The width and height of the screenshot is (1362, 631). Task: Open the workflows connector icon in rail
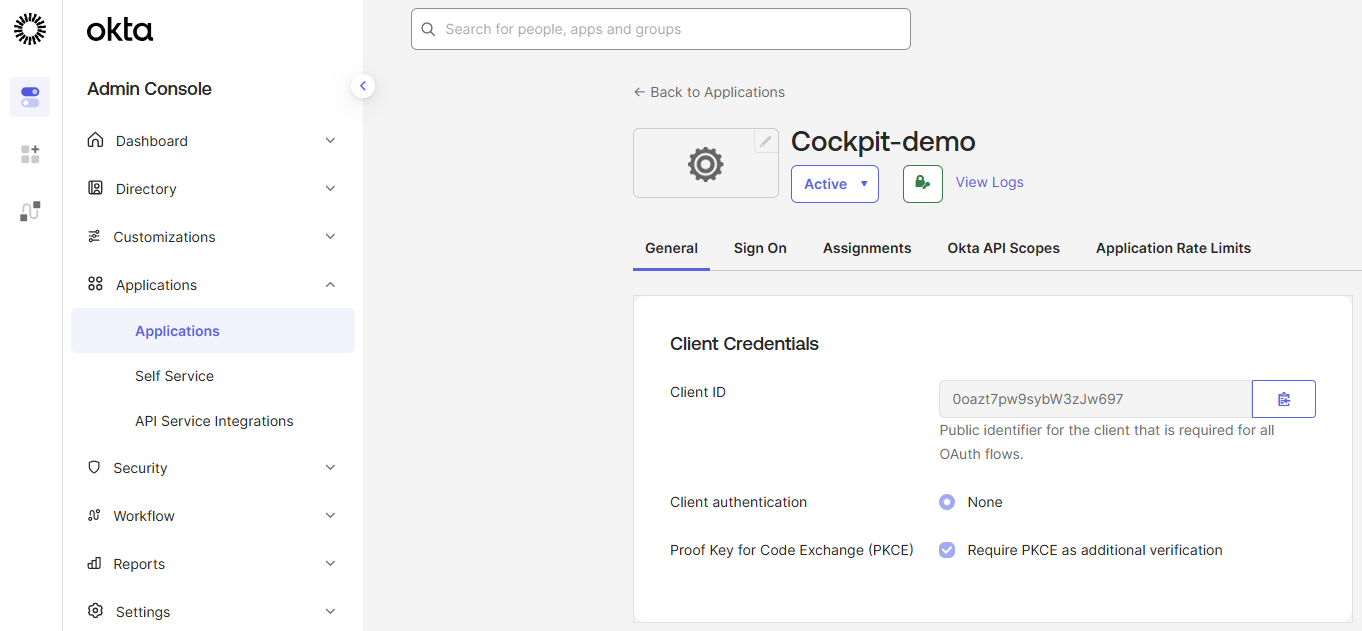point(30,211)
